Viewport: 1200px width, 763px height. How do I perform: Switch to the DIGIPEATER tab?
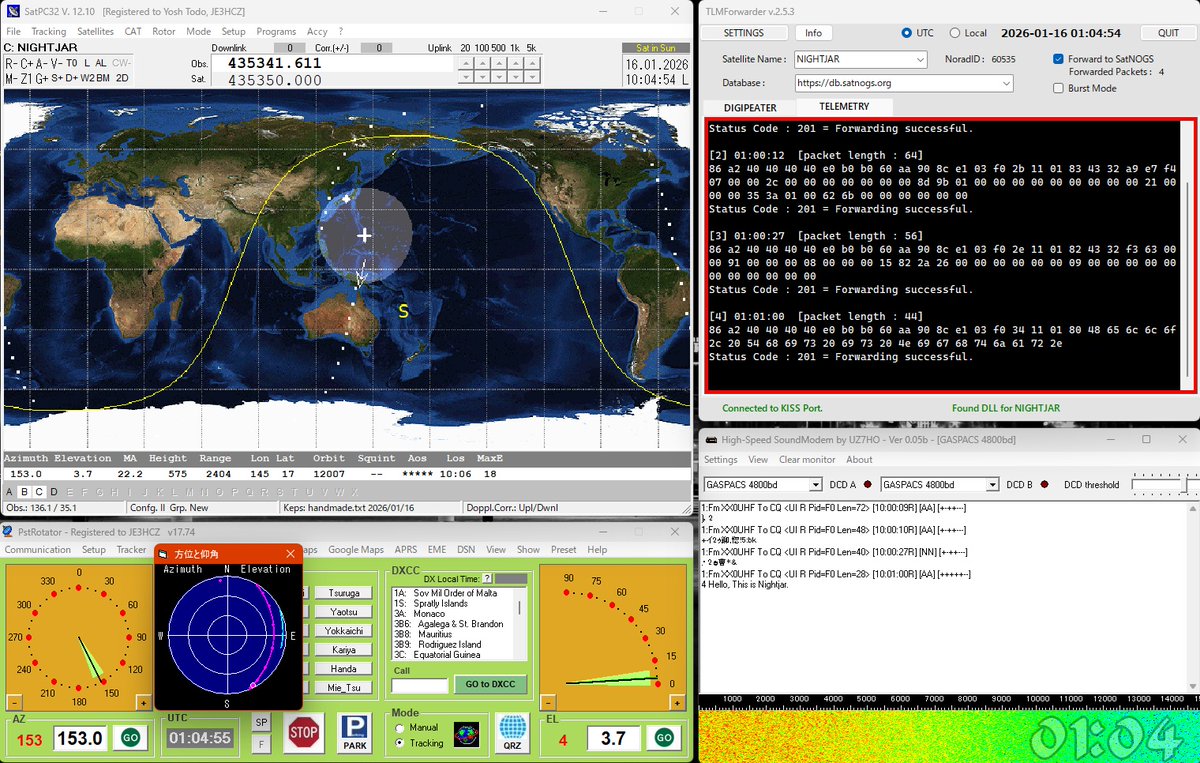point(751,108)
